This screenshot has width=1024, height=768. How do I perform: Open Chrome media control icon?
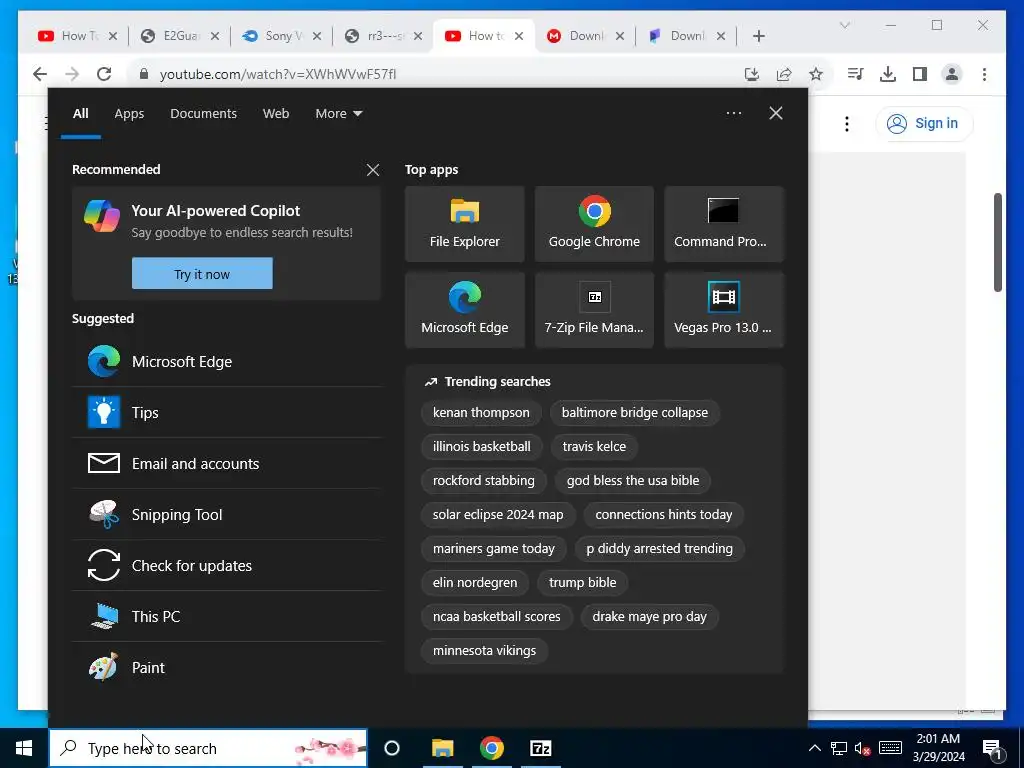pos(855,74)
